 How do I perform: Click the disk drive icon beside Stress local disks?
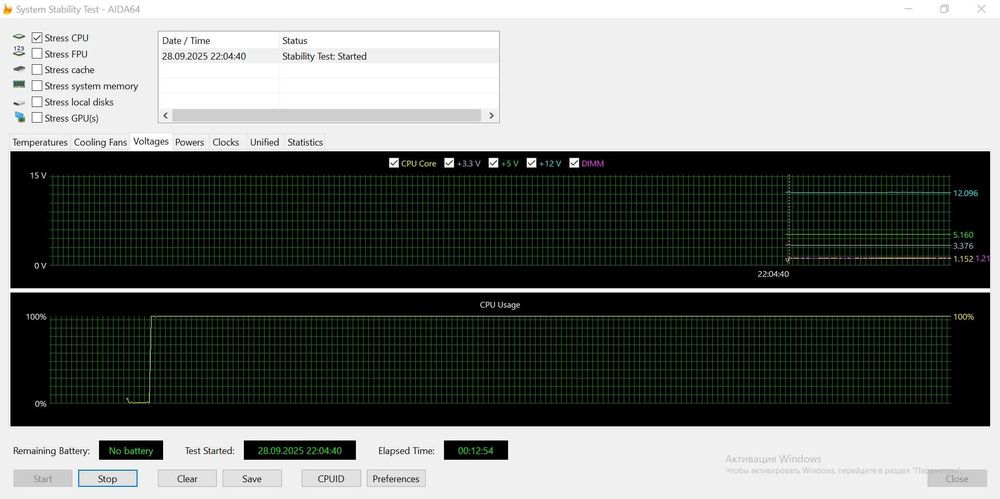(x=18, y=102)
